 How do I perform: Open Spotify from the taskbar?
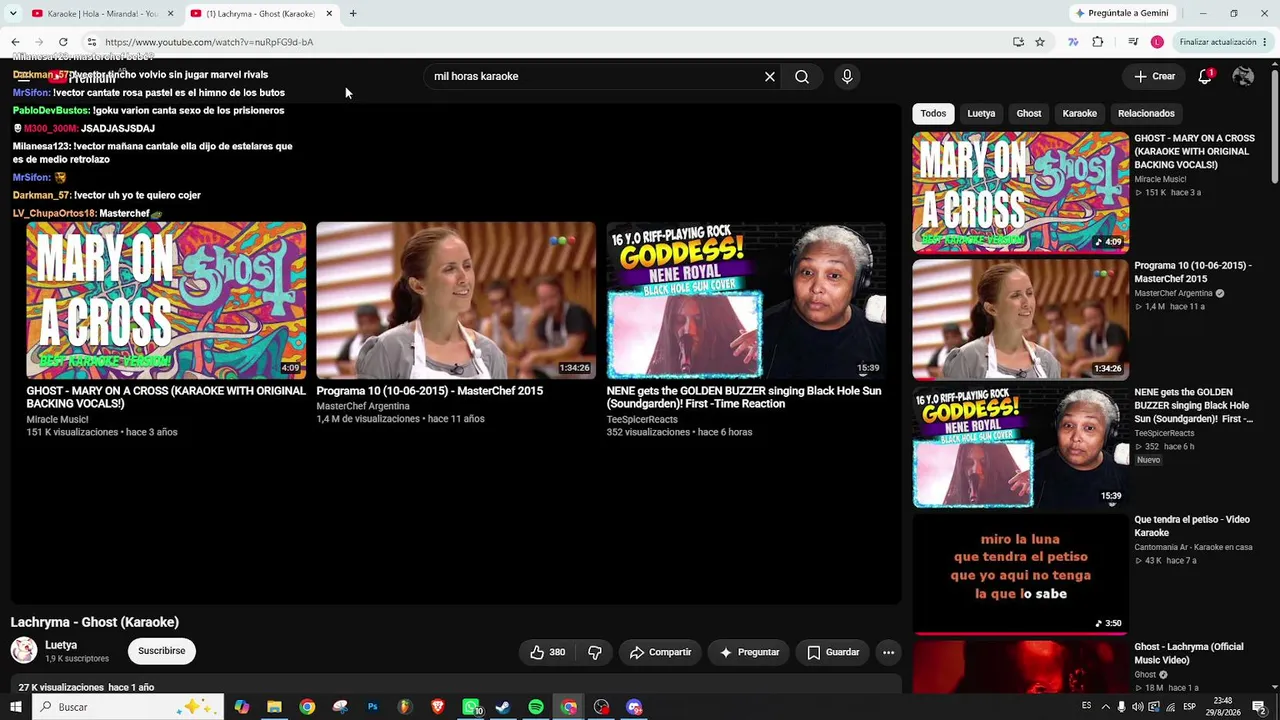tap(536, 707)
